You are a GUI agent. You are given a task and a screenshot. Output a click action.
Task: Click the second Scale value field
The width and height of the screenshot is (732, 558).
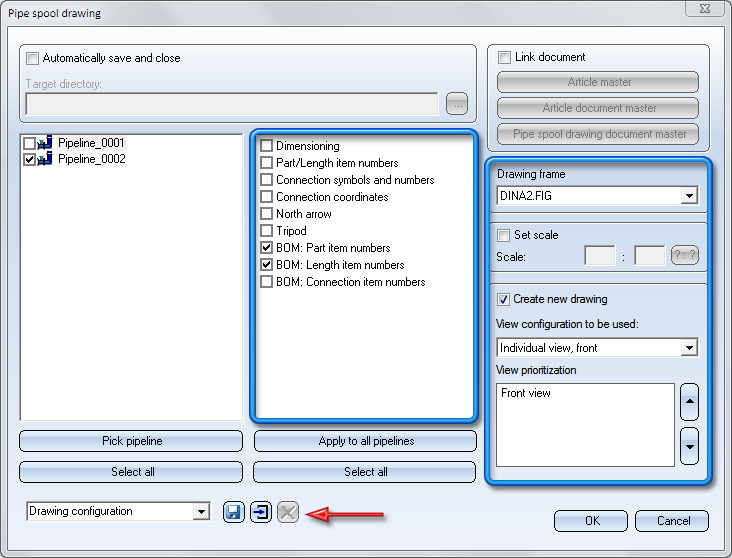pos(650,255)
